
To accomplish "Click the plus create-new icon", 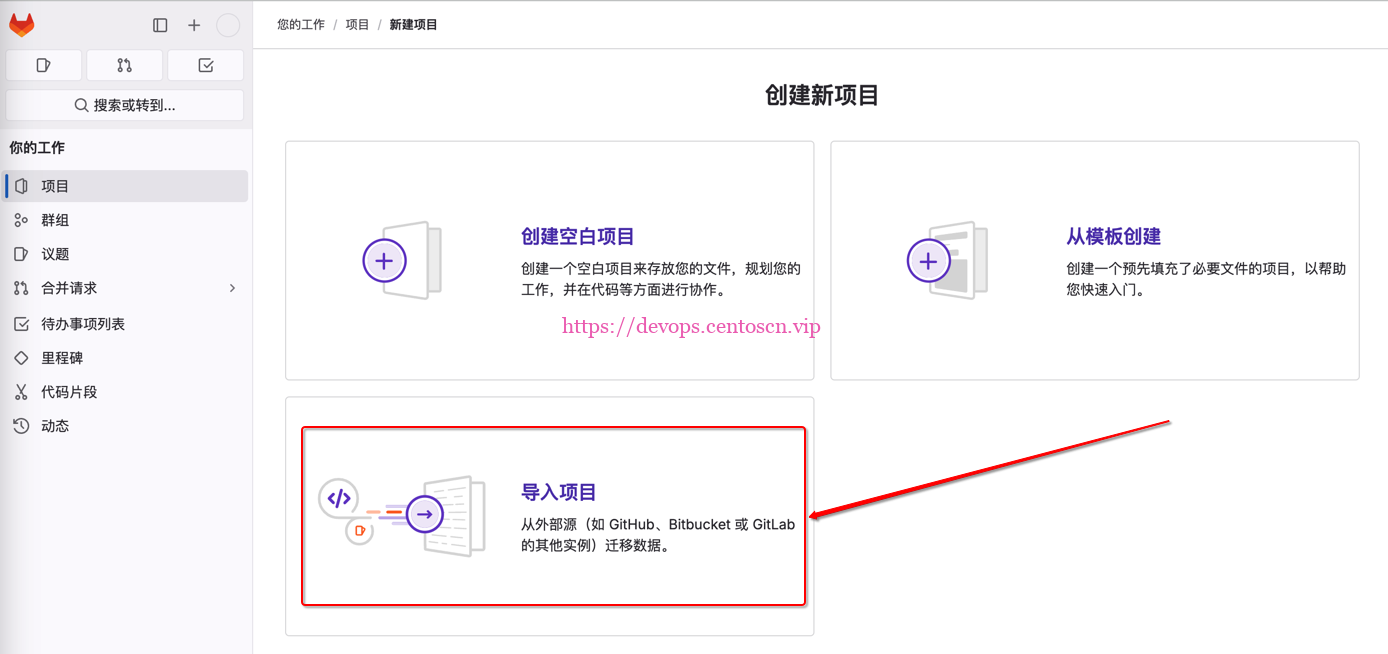I will 194,25.
